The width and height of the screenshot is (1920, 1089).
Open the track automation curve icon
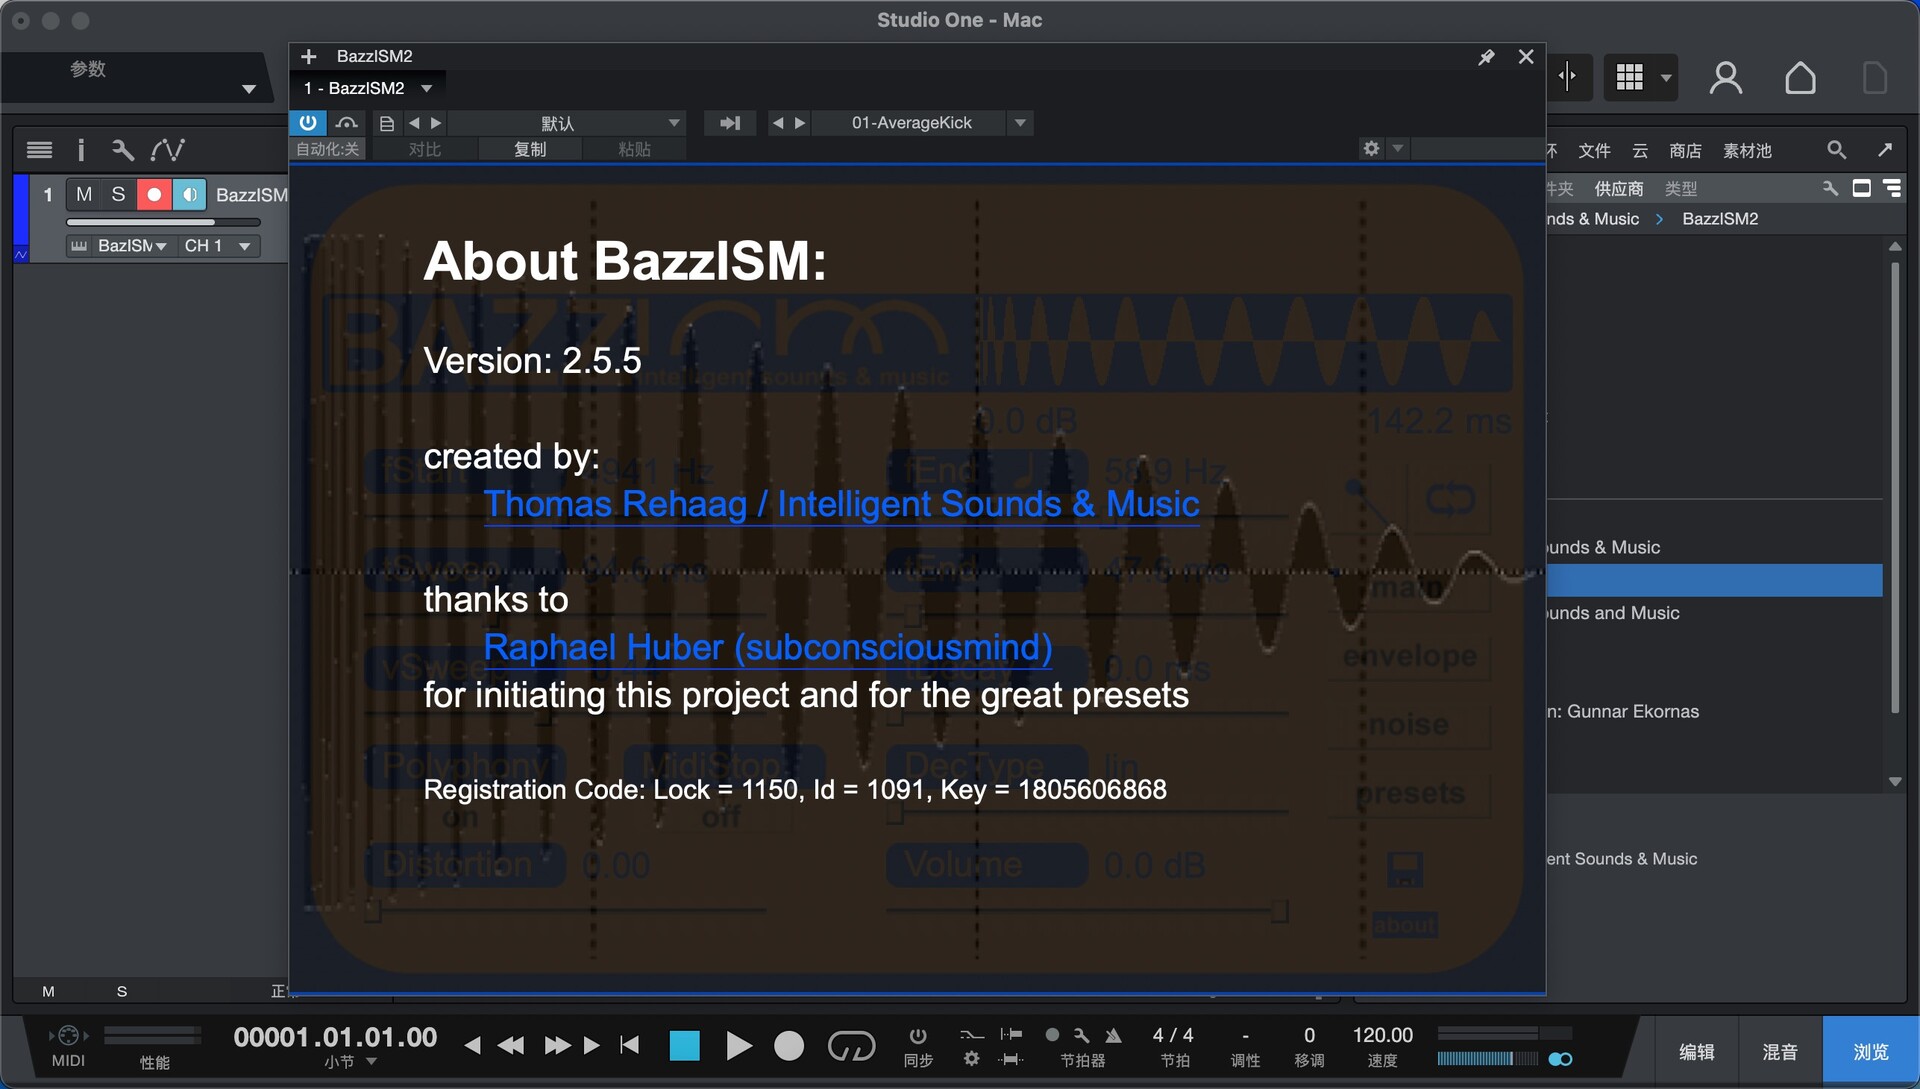[x=167, y=150]
